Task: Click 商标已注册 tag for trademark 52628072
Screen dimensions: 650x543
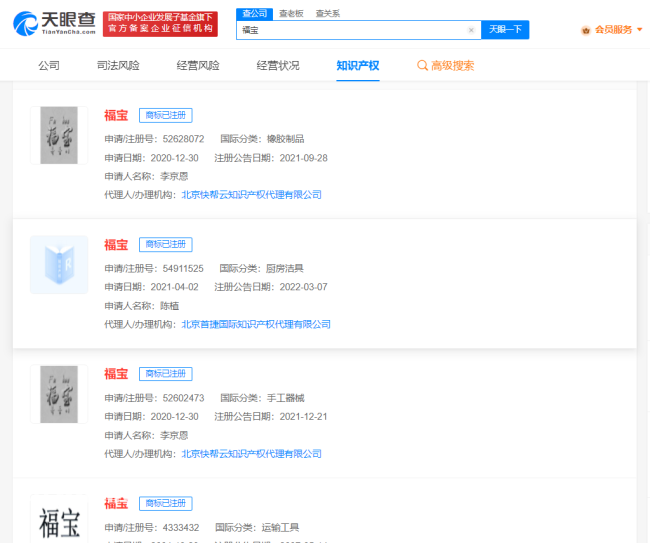Action: coord(165,115)
